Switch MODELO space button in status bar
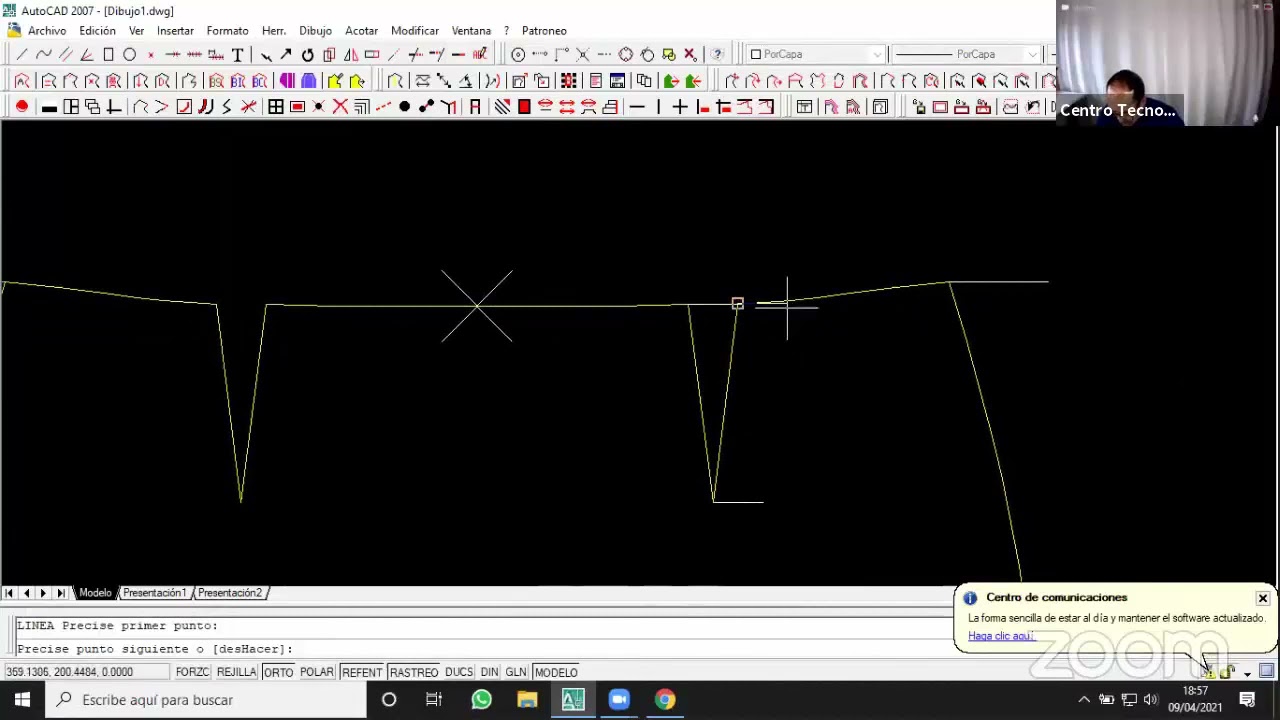 pos(556,672)
